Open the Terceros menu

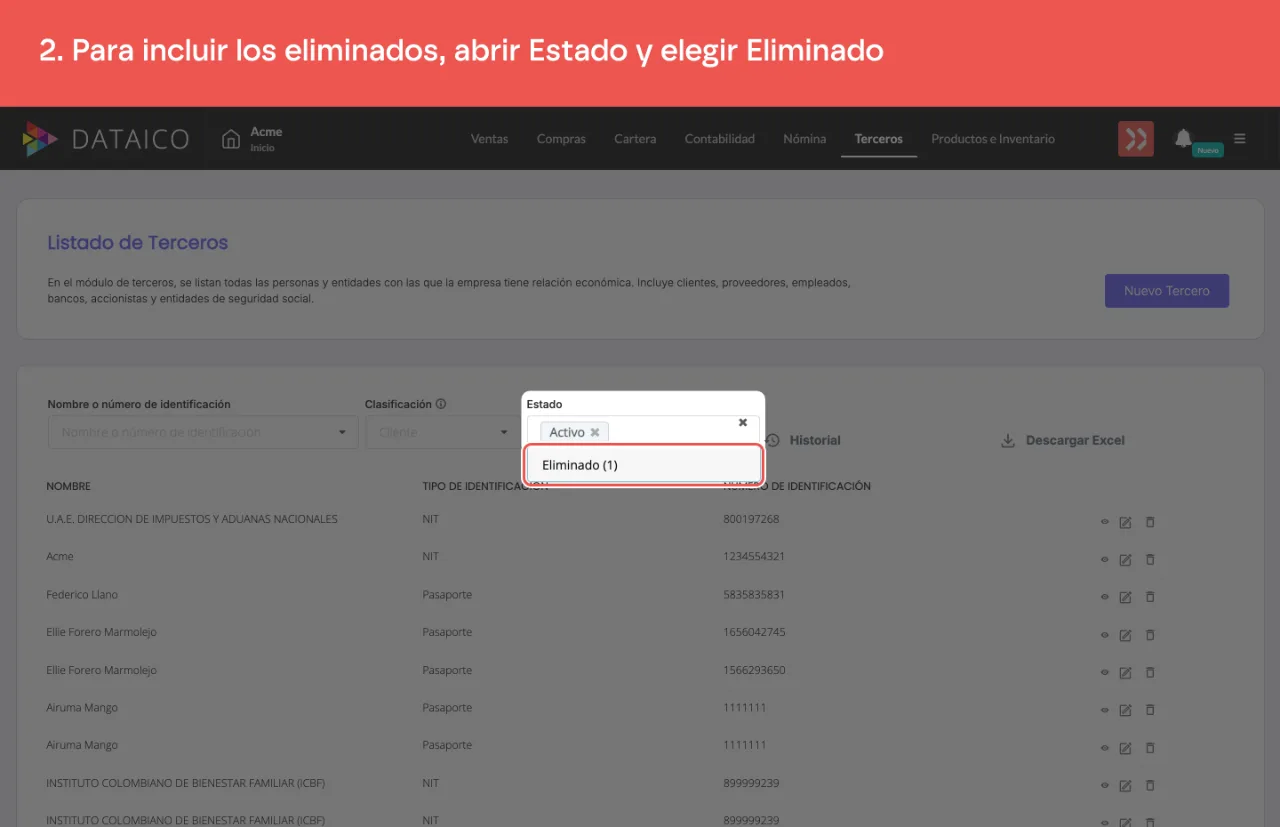pyautogui.click(x=879, y=139)
